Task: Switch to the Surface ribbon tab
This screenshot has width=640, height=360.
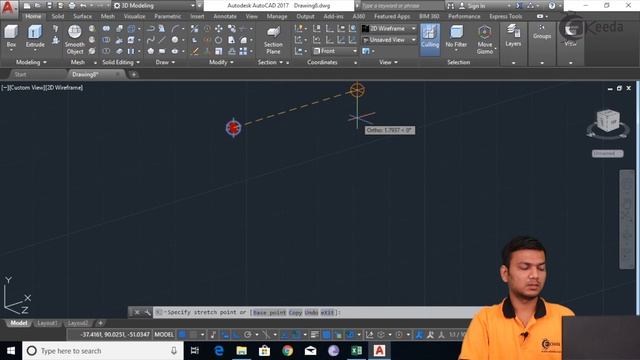Action: 82,16
